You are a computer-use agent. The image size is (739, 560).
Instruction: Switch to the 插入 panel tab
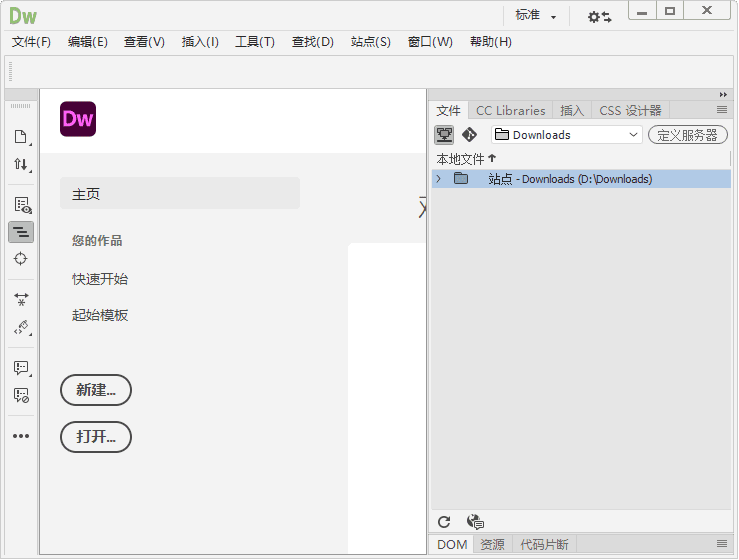click(x=572, y=111)
